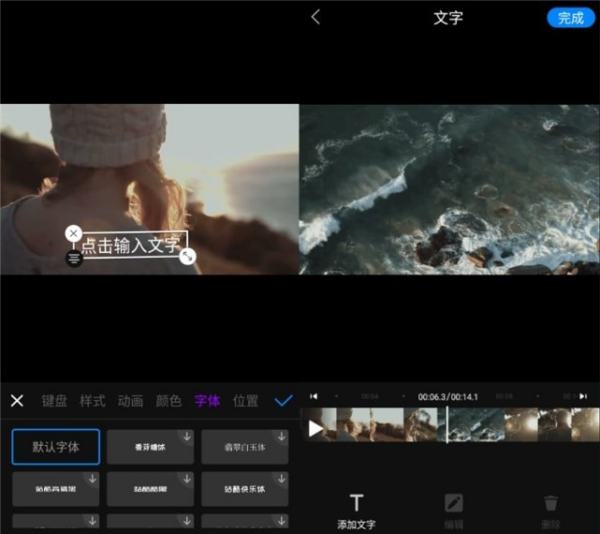The height and width of the screenshot is (534, 600).
Task: Download the font below 默认字体
Action: point(92,479)
